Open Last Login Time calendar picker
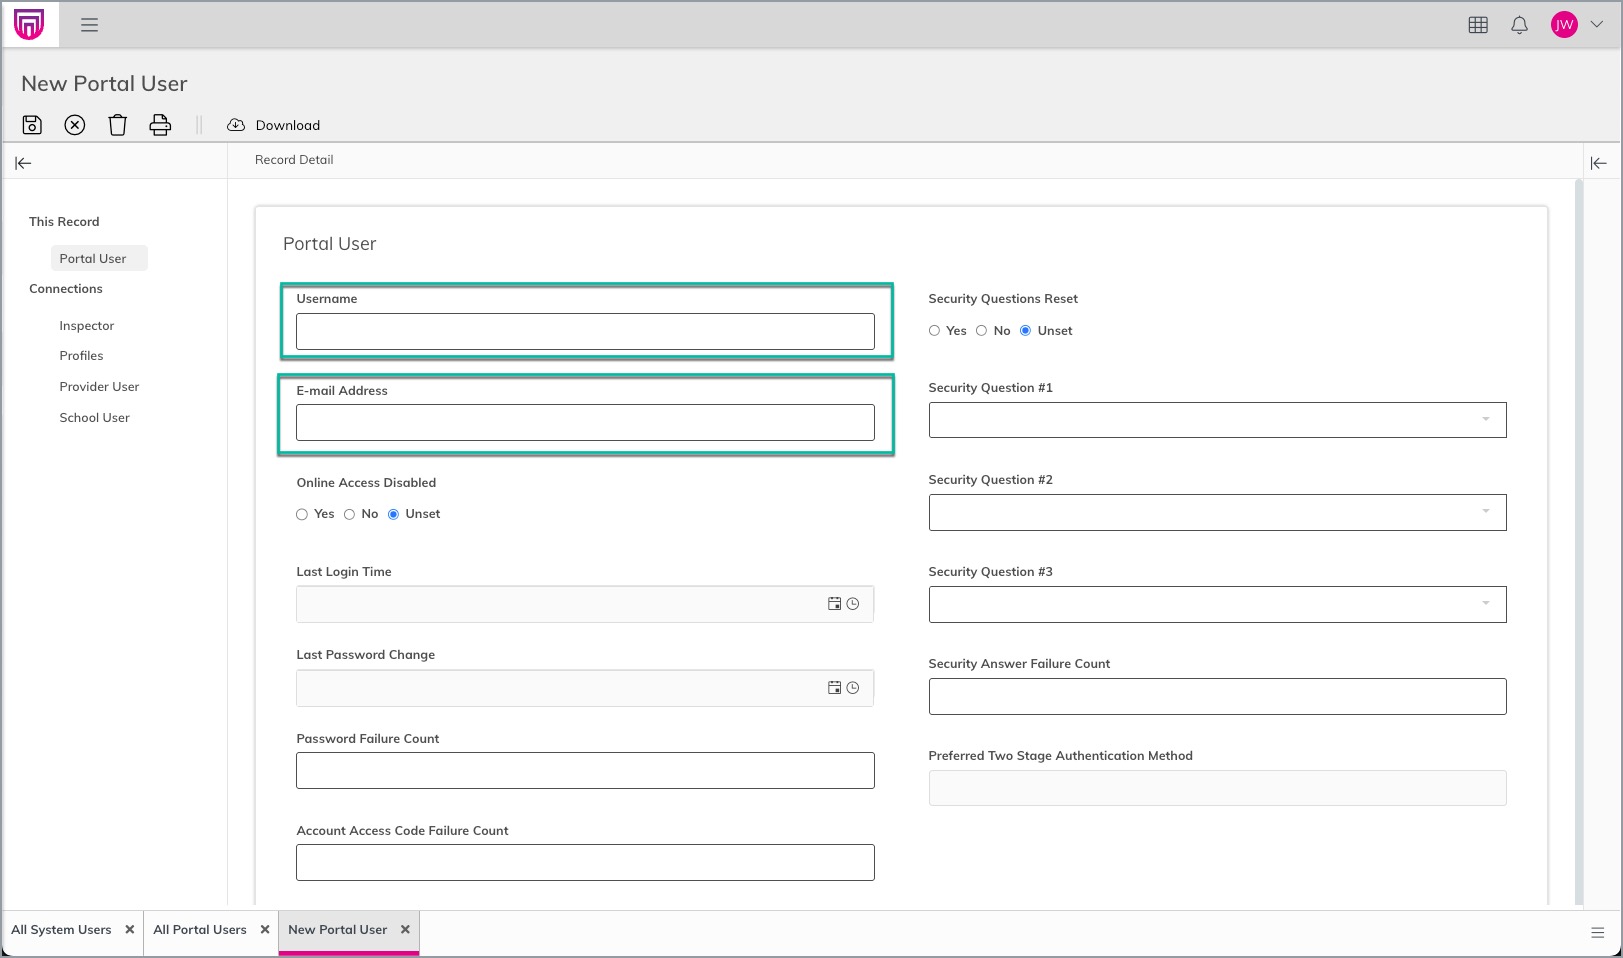 coord(834,604)
